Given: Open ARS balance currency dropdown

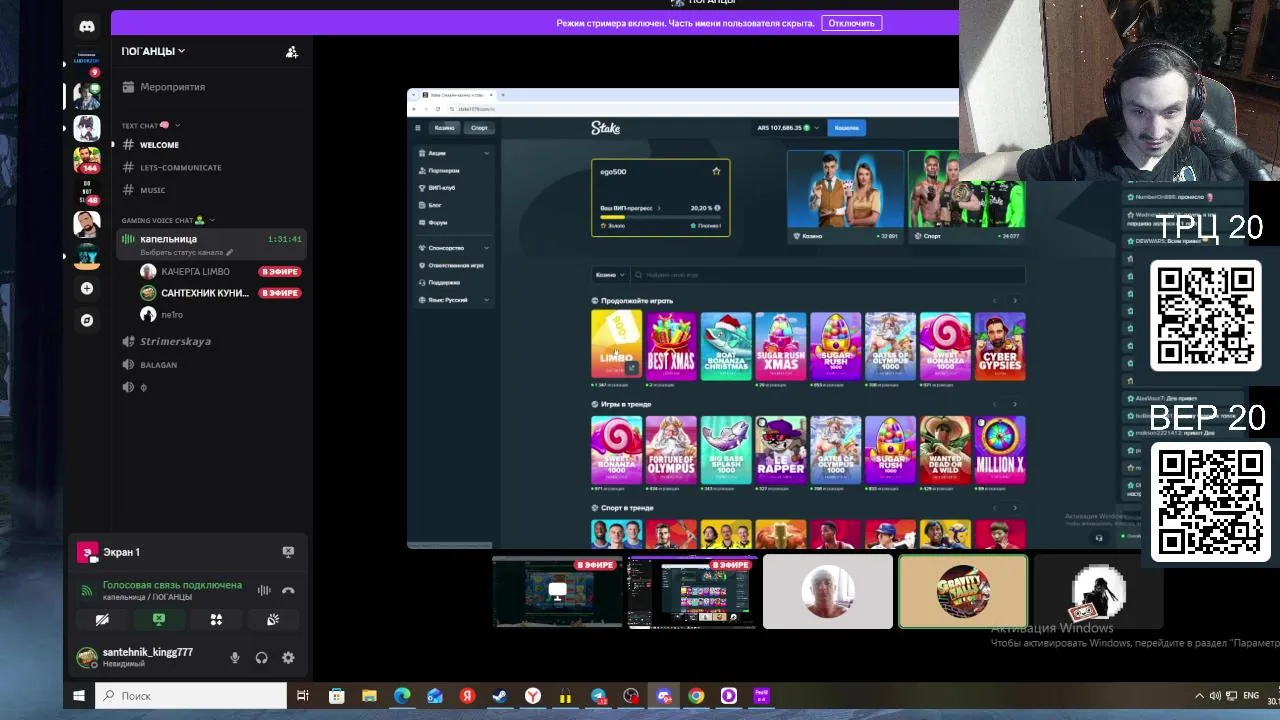Looking at the screenshot, I should (x=788, y=128).
